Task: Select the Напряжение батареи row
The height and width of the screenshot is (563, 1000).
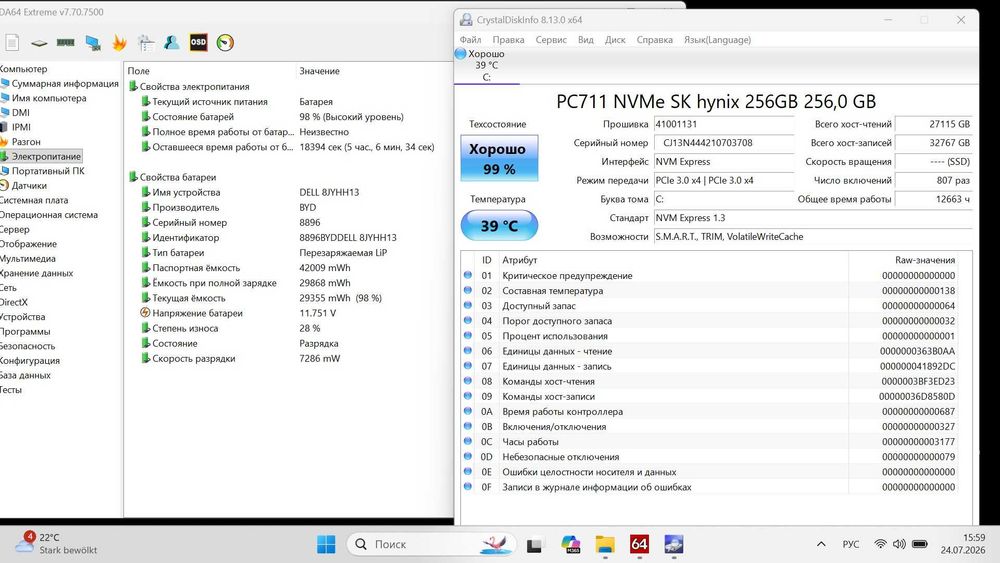Action: coord(288,313)
